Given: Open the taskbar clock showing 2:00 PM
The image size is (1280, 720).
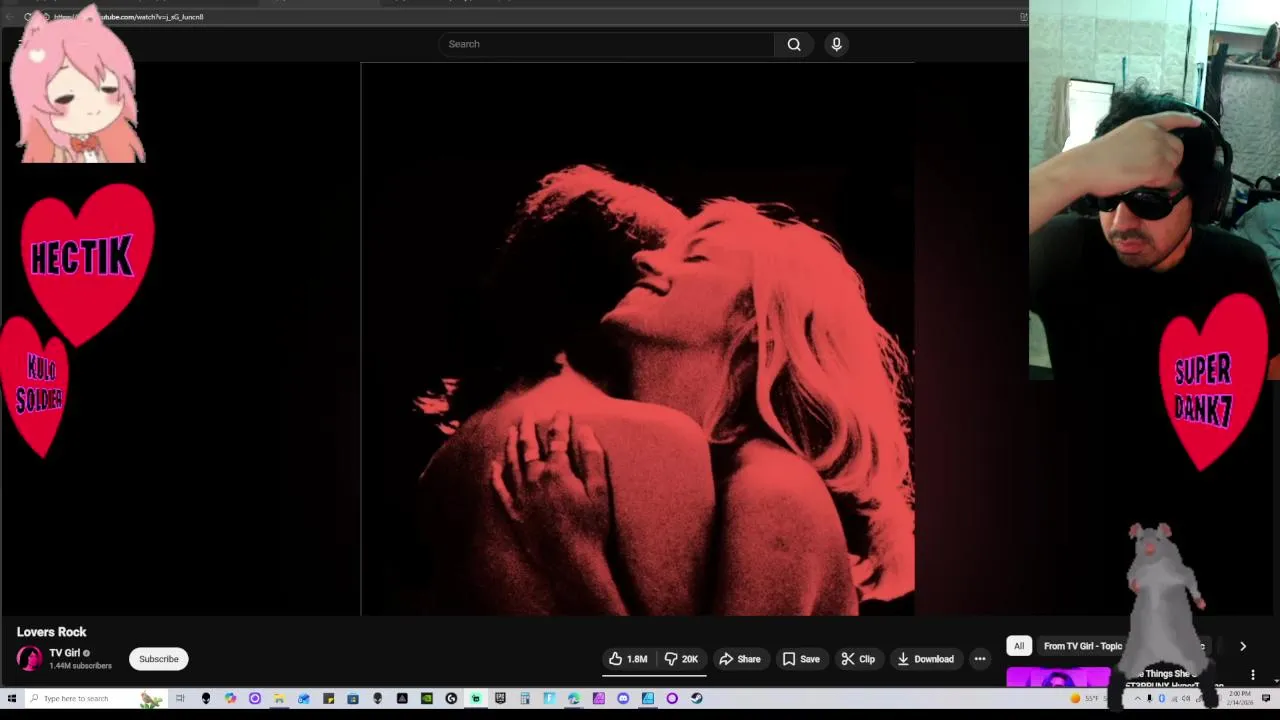Looking at the screenshot, I should coord(1240,698).
